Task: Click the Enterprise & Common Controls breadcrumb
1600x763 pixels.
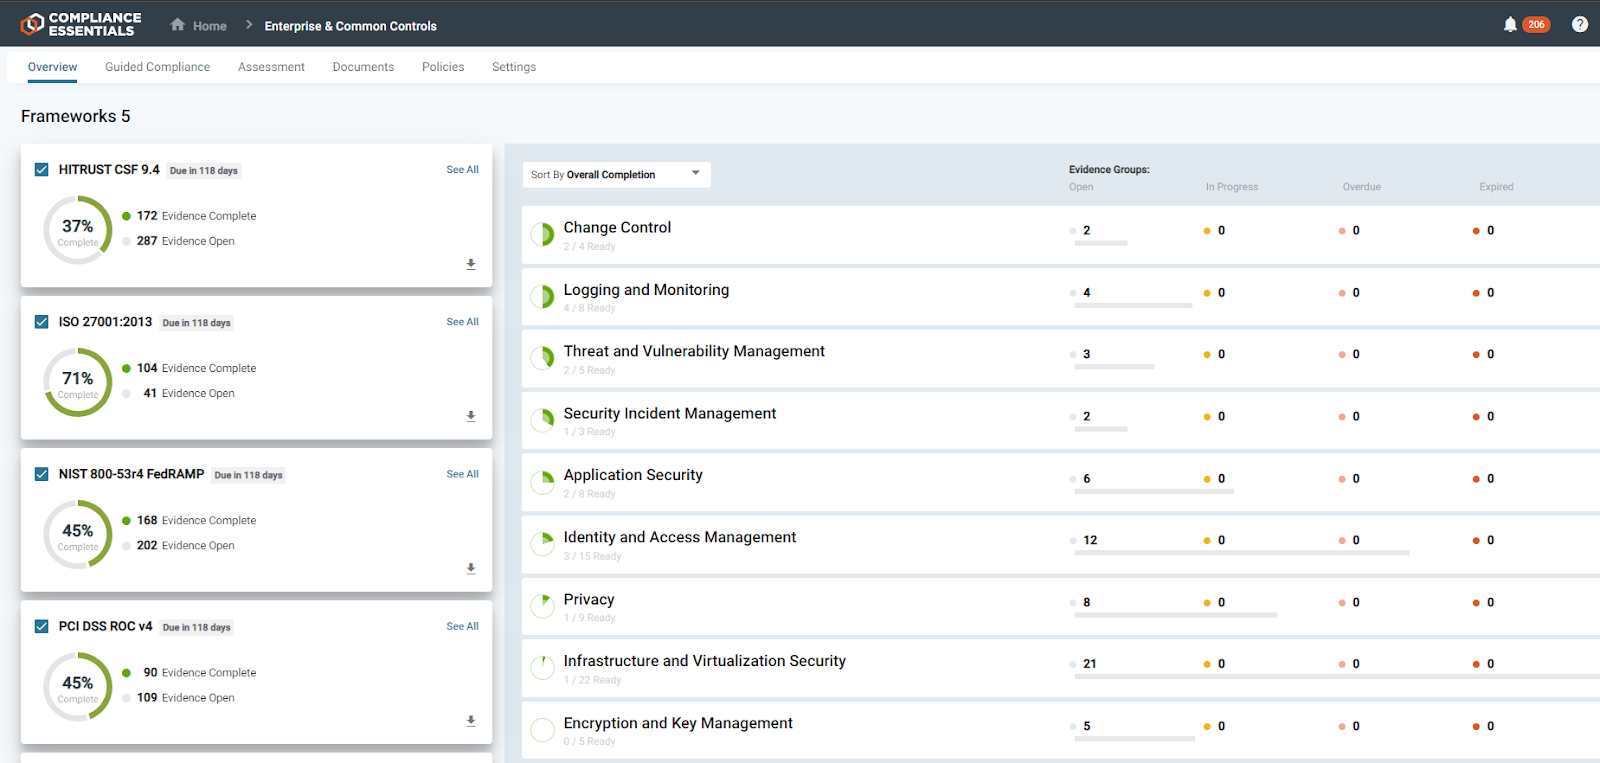Action: [350, 26]
